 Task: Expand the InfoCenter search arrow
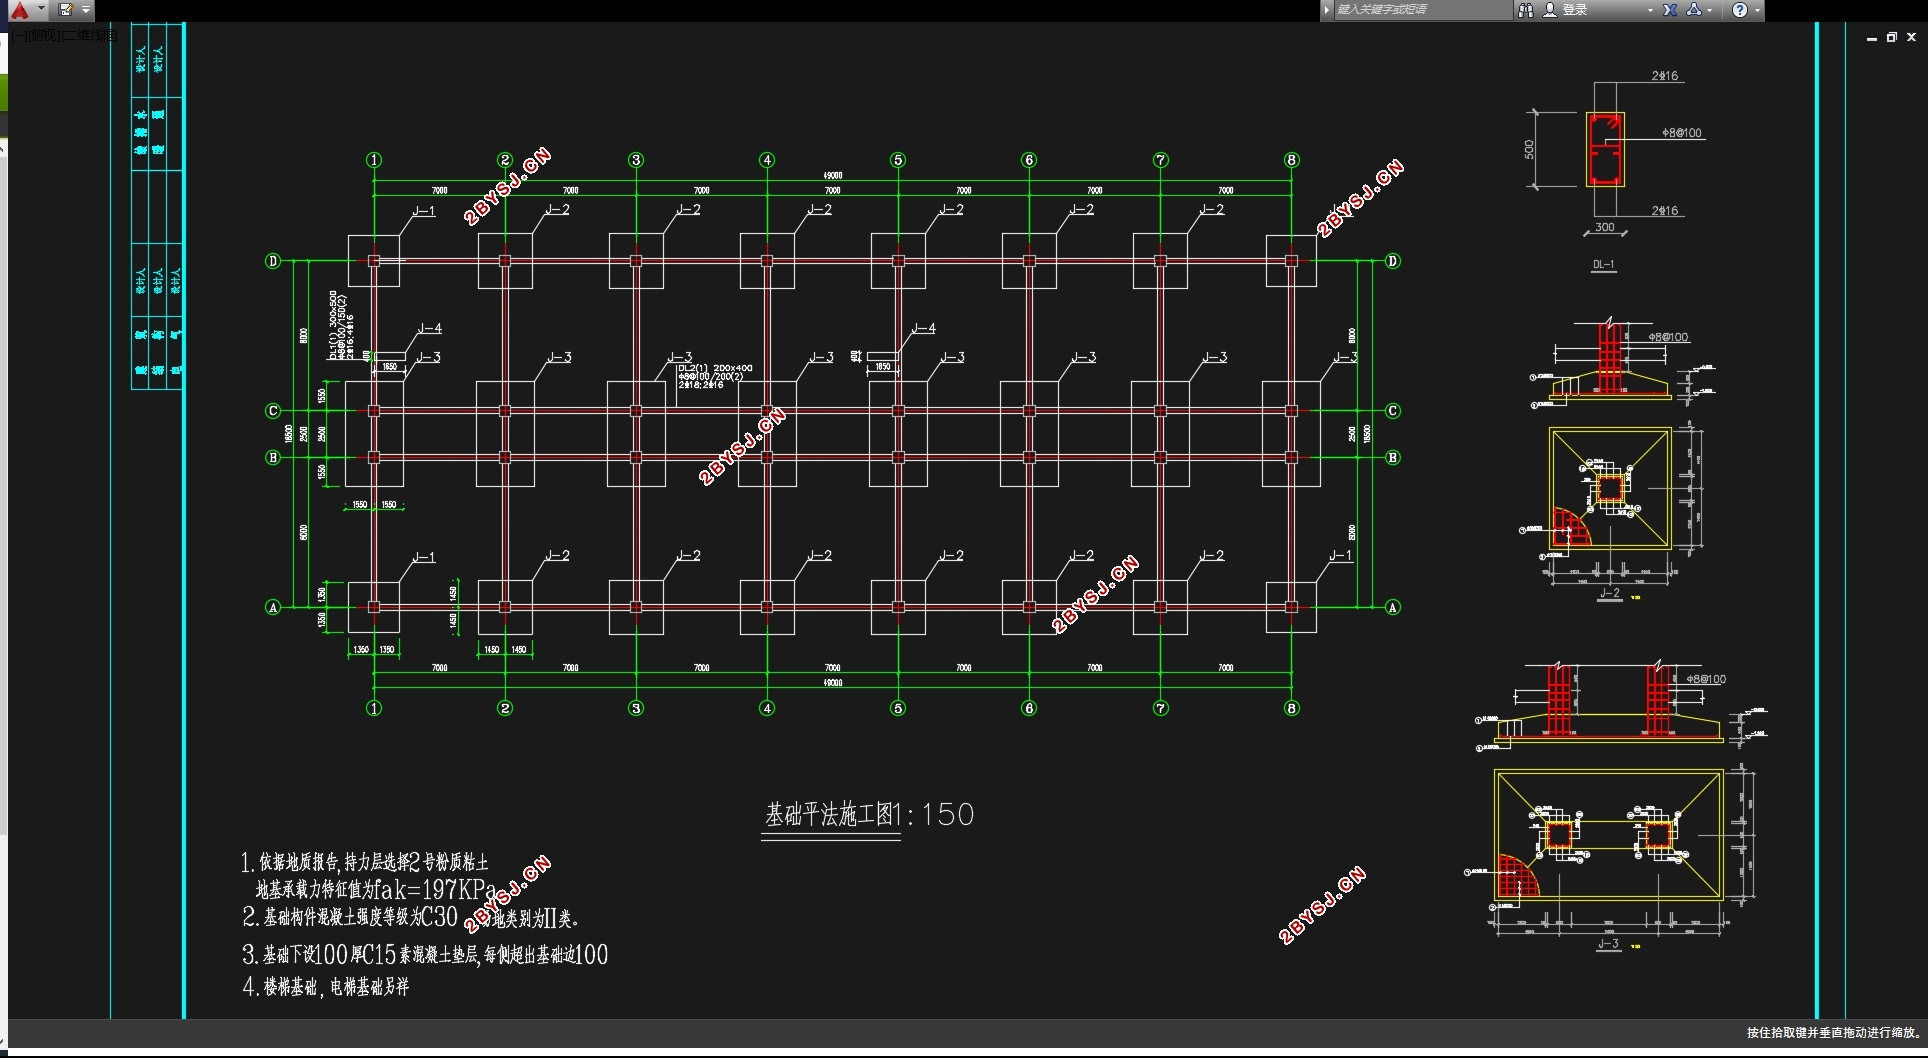(x=1327, y=10)
